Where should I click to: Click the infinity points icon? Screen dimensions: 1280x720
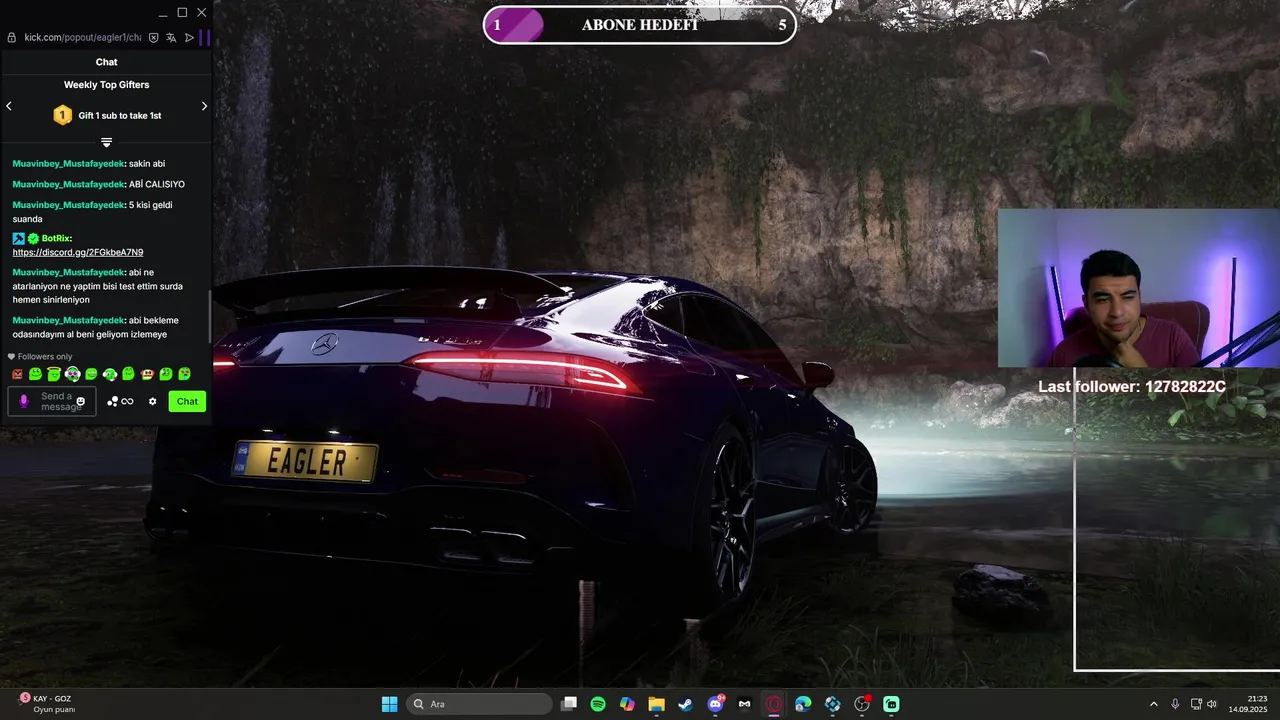coord(127,401)
